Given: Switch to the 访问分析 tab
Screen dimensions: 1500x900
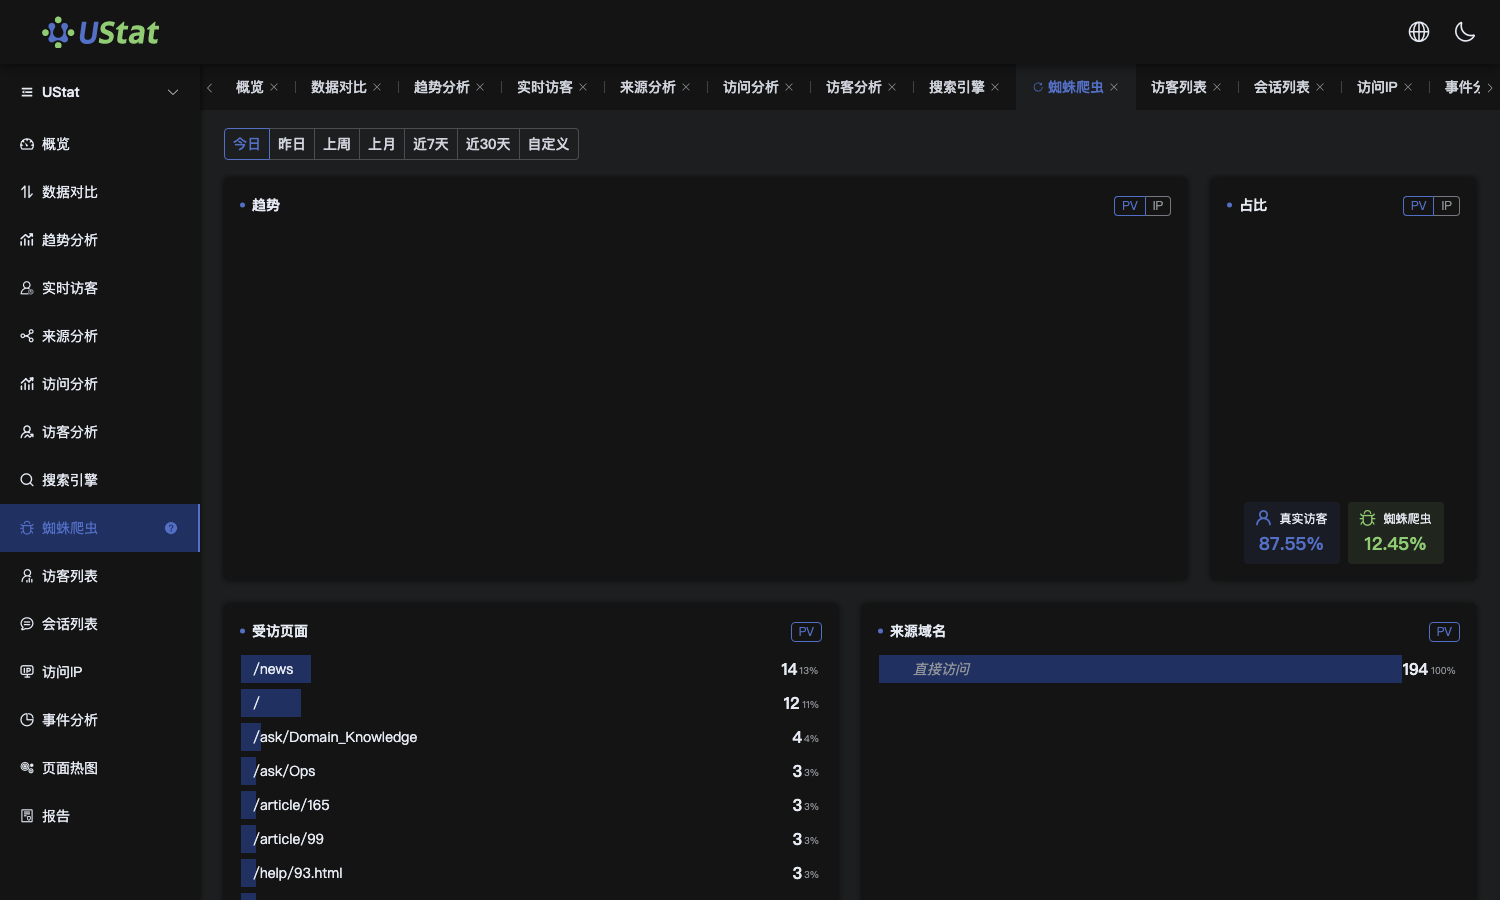Looking at the screenshot, I should (751, 87).
